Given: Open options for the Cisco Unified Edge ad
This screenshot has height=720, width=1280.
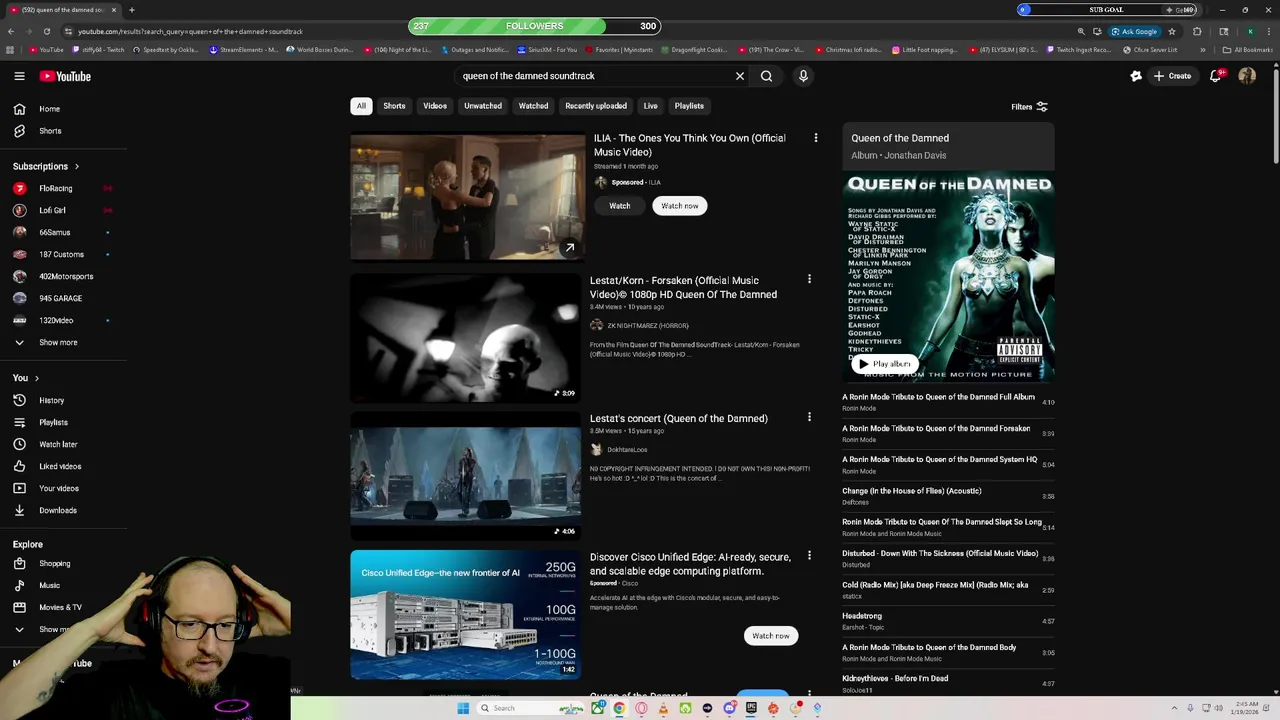Looking at the screenshot, I should coord(809,555).
